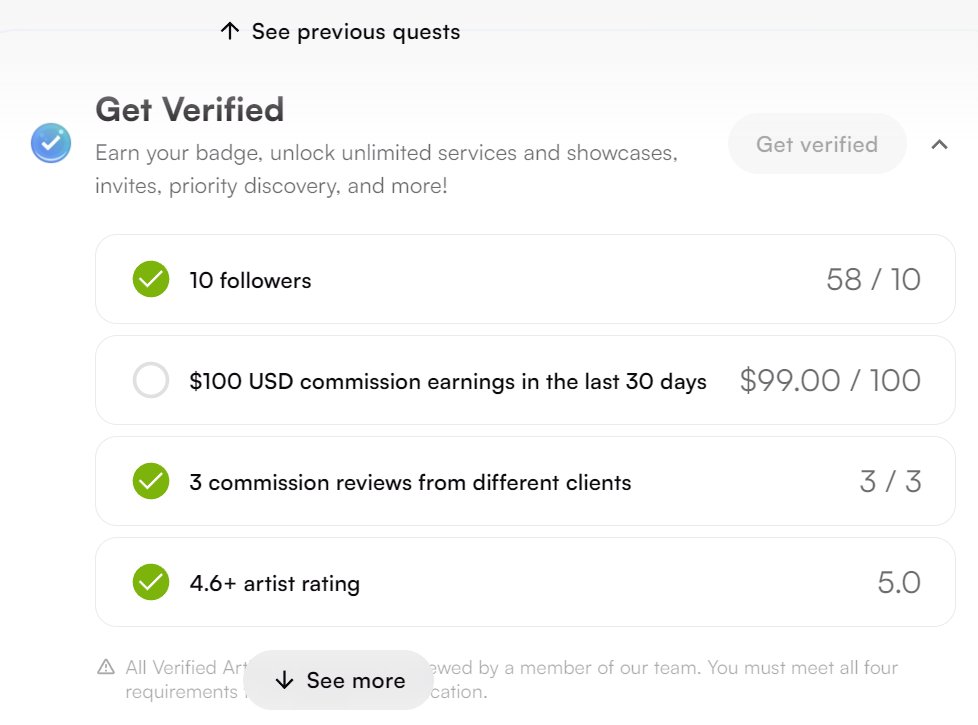Toggle the green check next to 10 followers
This screenshot has height=725, width=978.
pyautogui.click(x=151, y=280)
